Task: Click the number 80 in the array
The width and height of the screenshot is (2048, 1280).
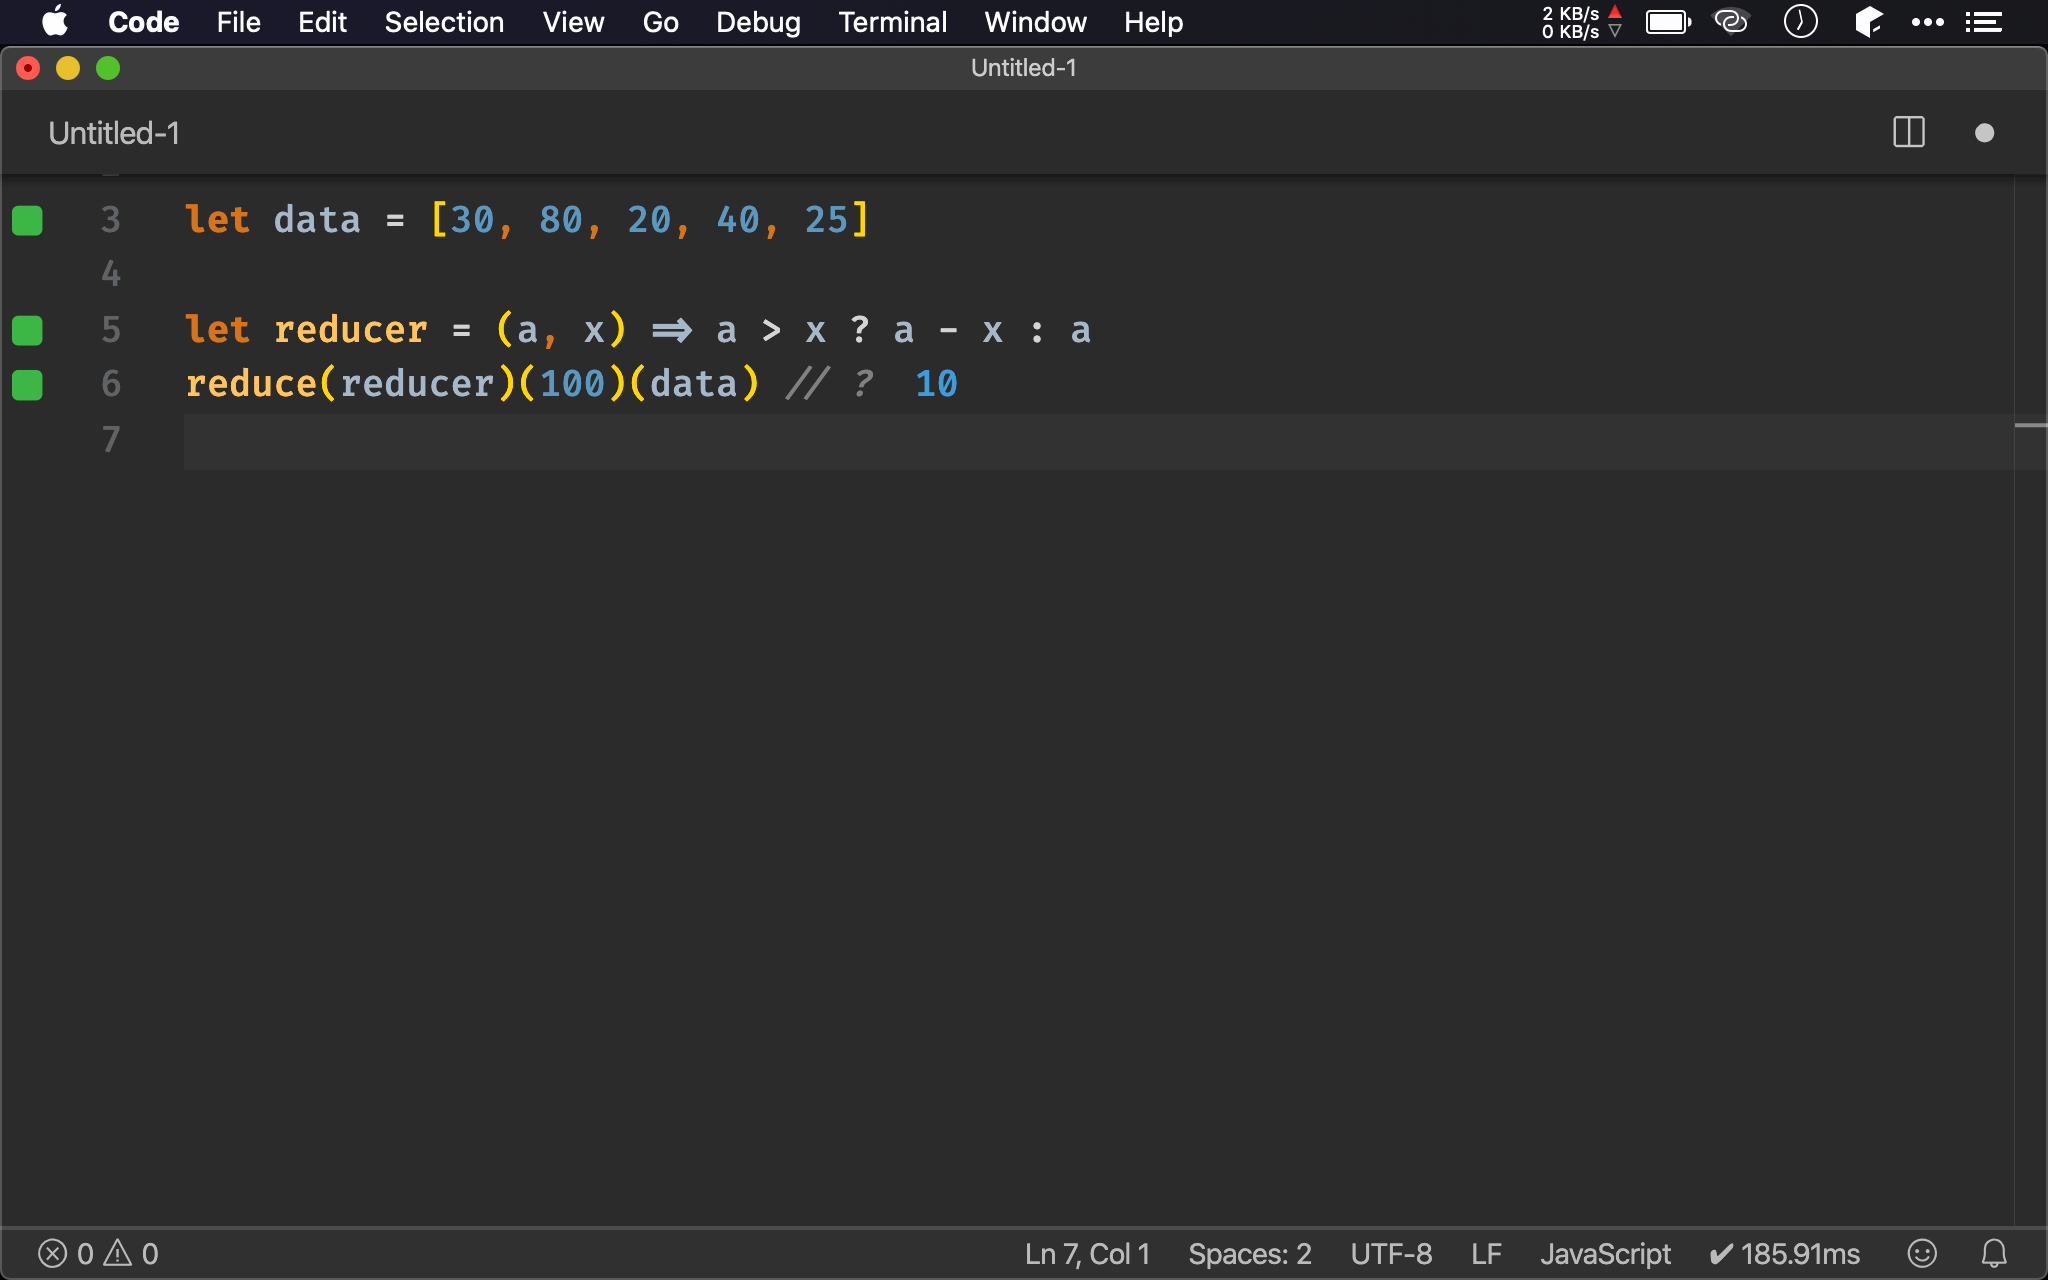Action: coord(560,220)
